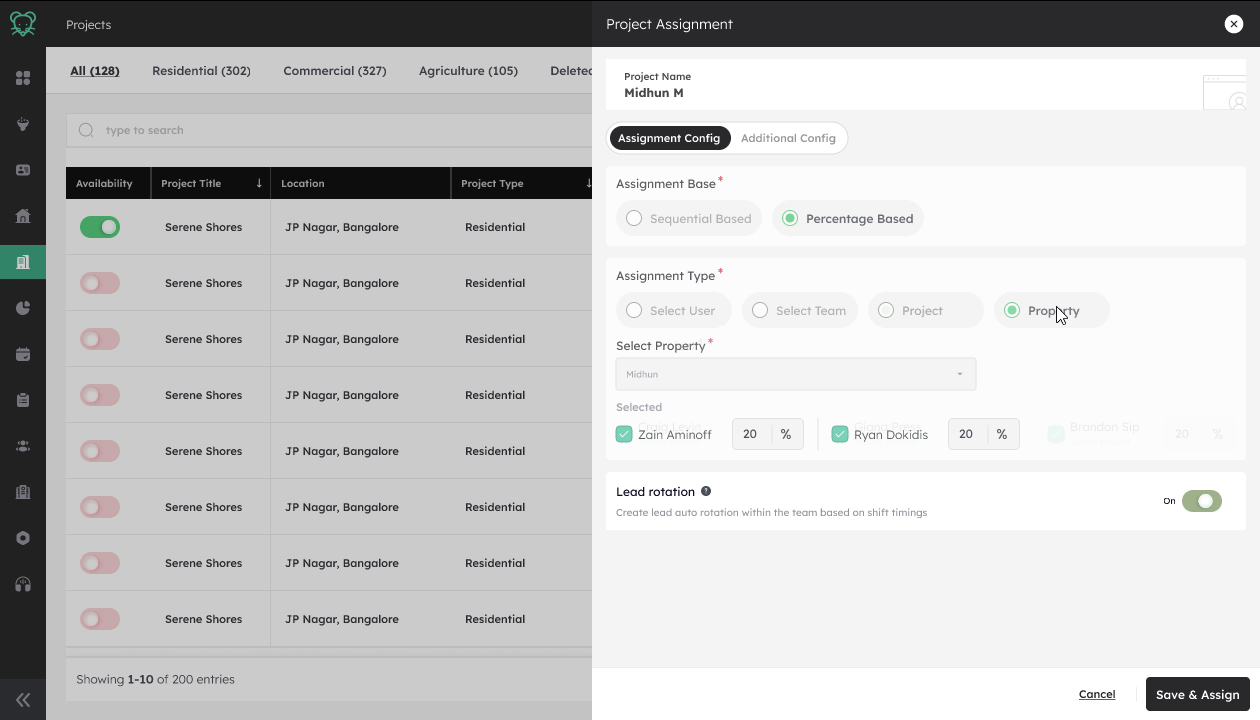Click the app logo in the sidebar
1260x720 pixels.
(x=23, y=23)
